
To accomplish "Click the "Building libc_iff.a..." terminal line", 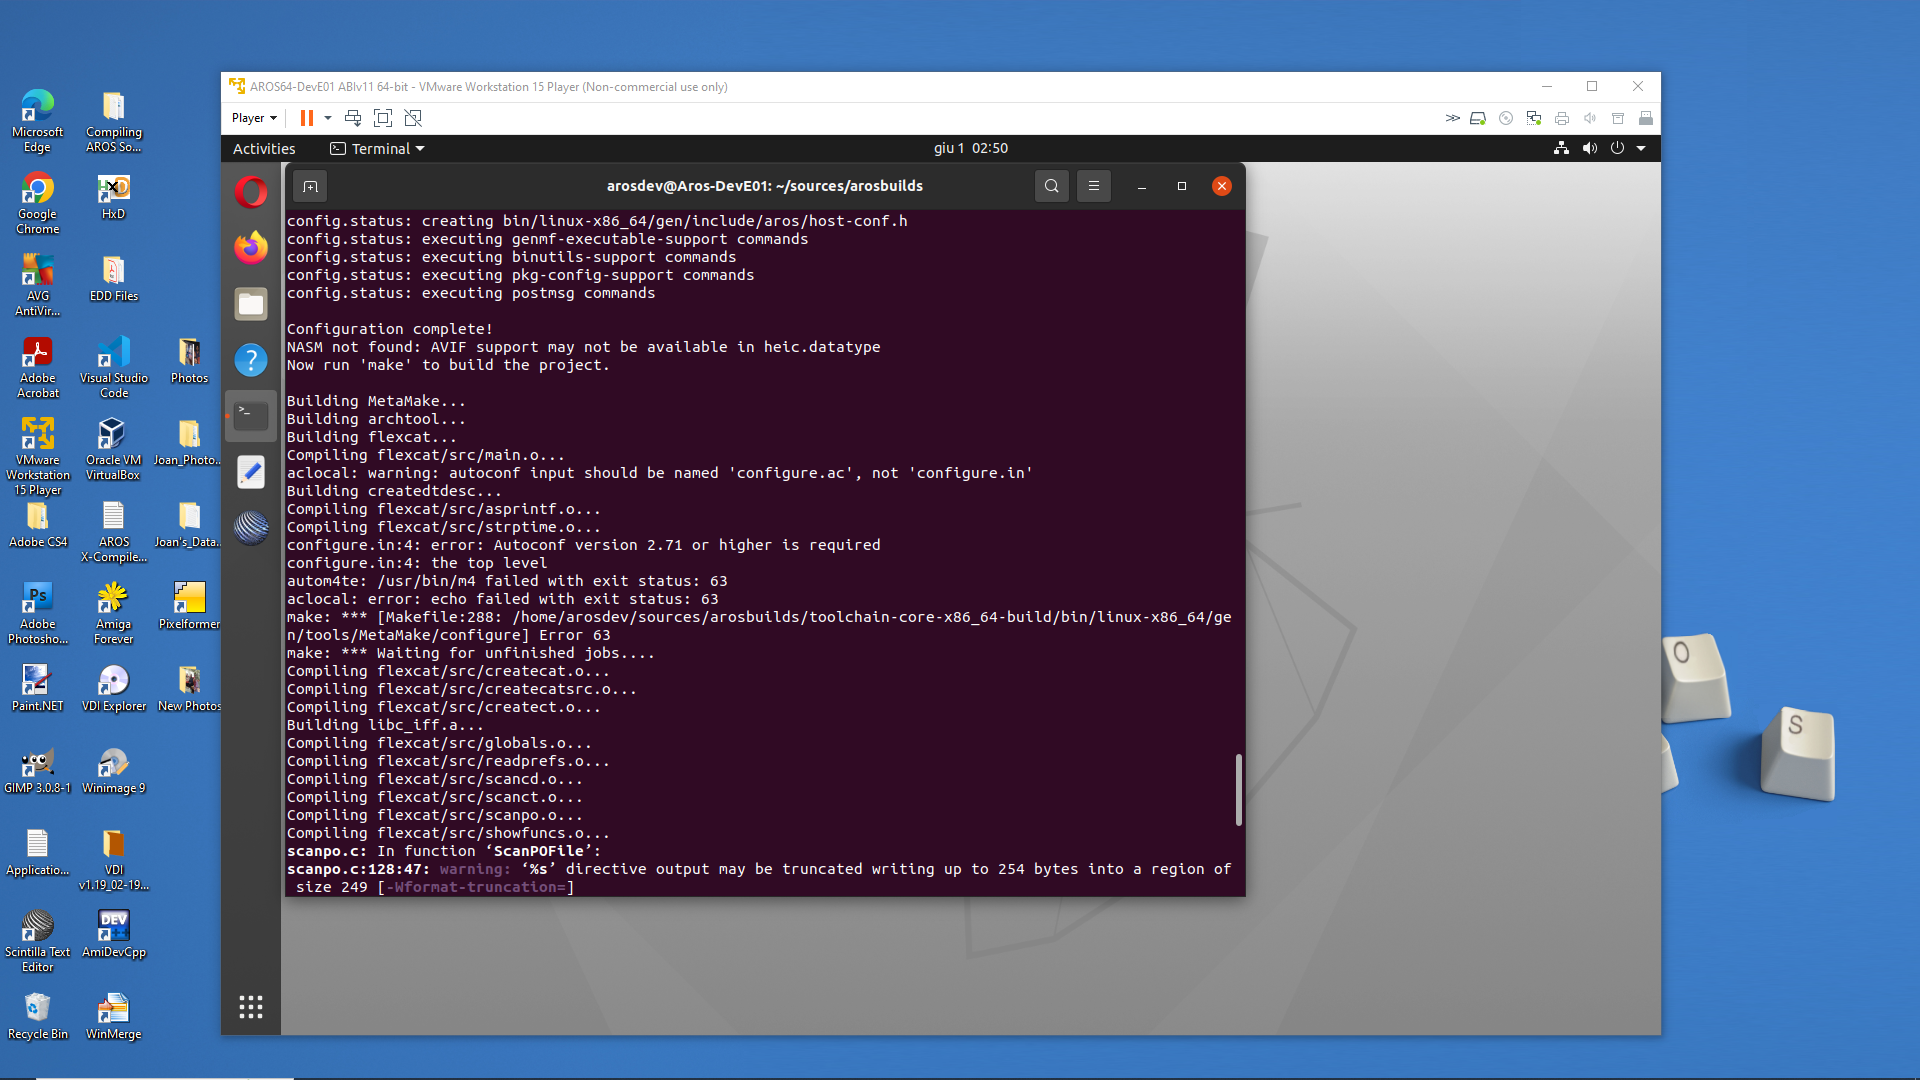I will click(x=385, y=725).
